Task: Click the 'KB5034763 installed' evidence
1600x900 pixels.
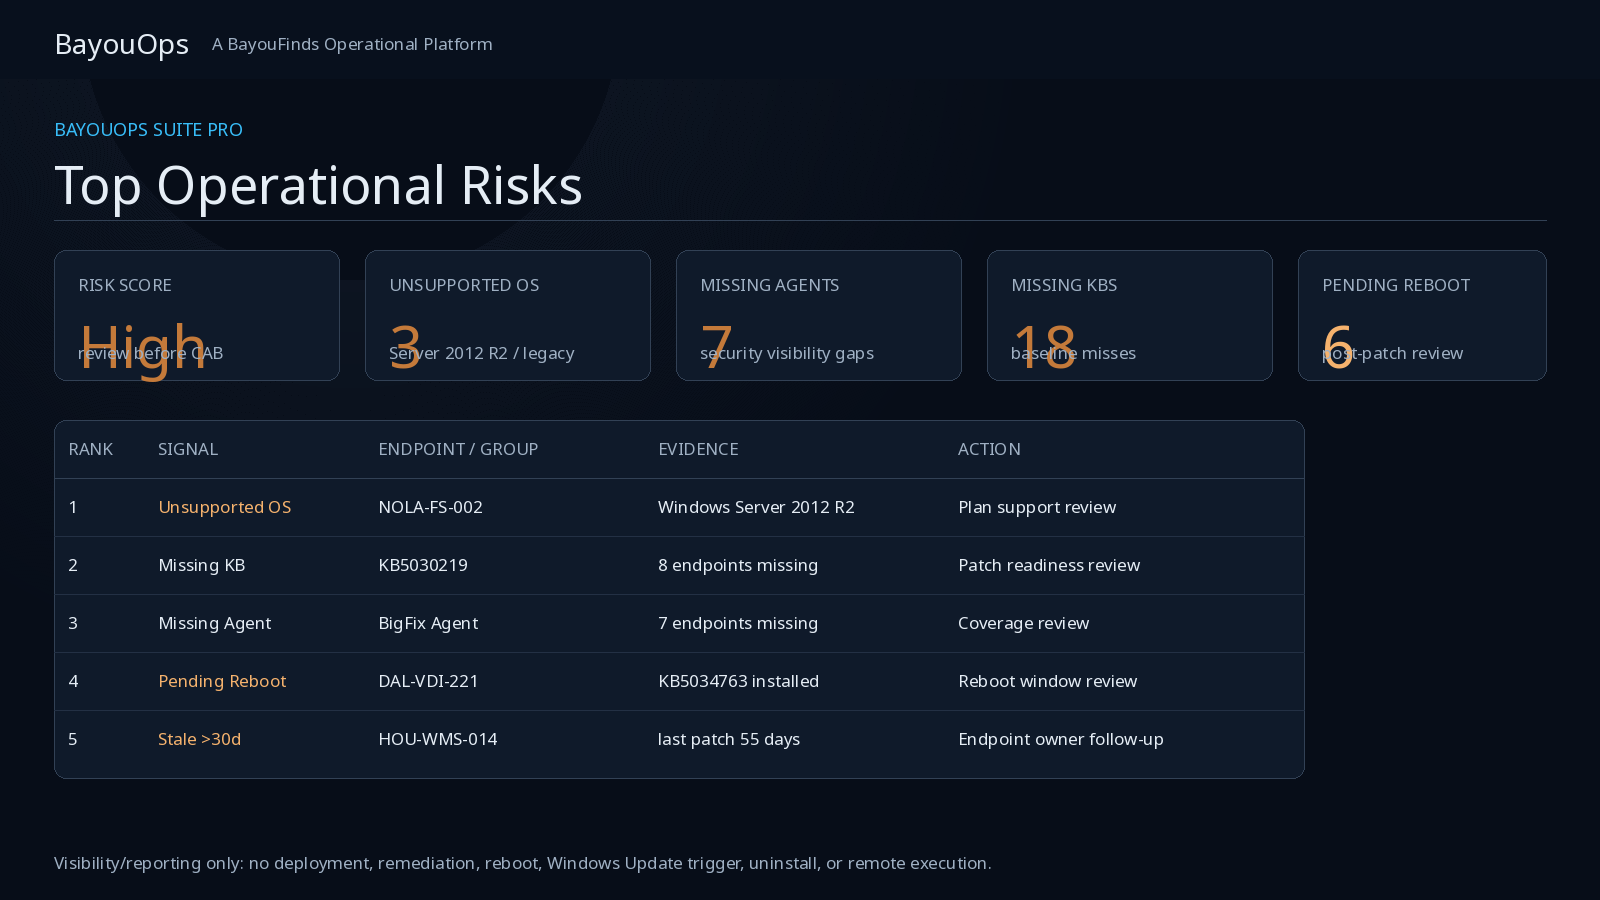Action: tap(738, 681)
